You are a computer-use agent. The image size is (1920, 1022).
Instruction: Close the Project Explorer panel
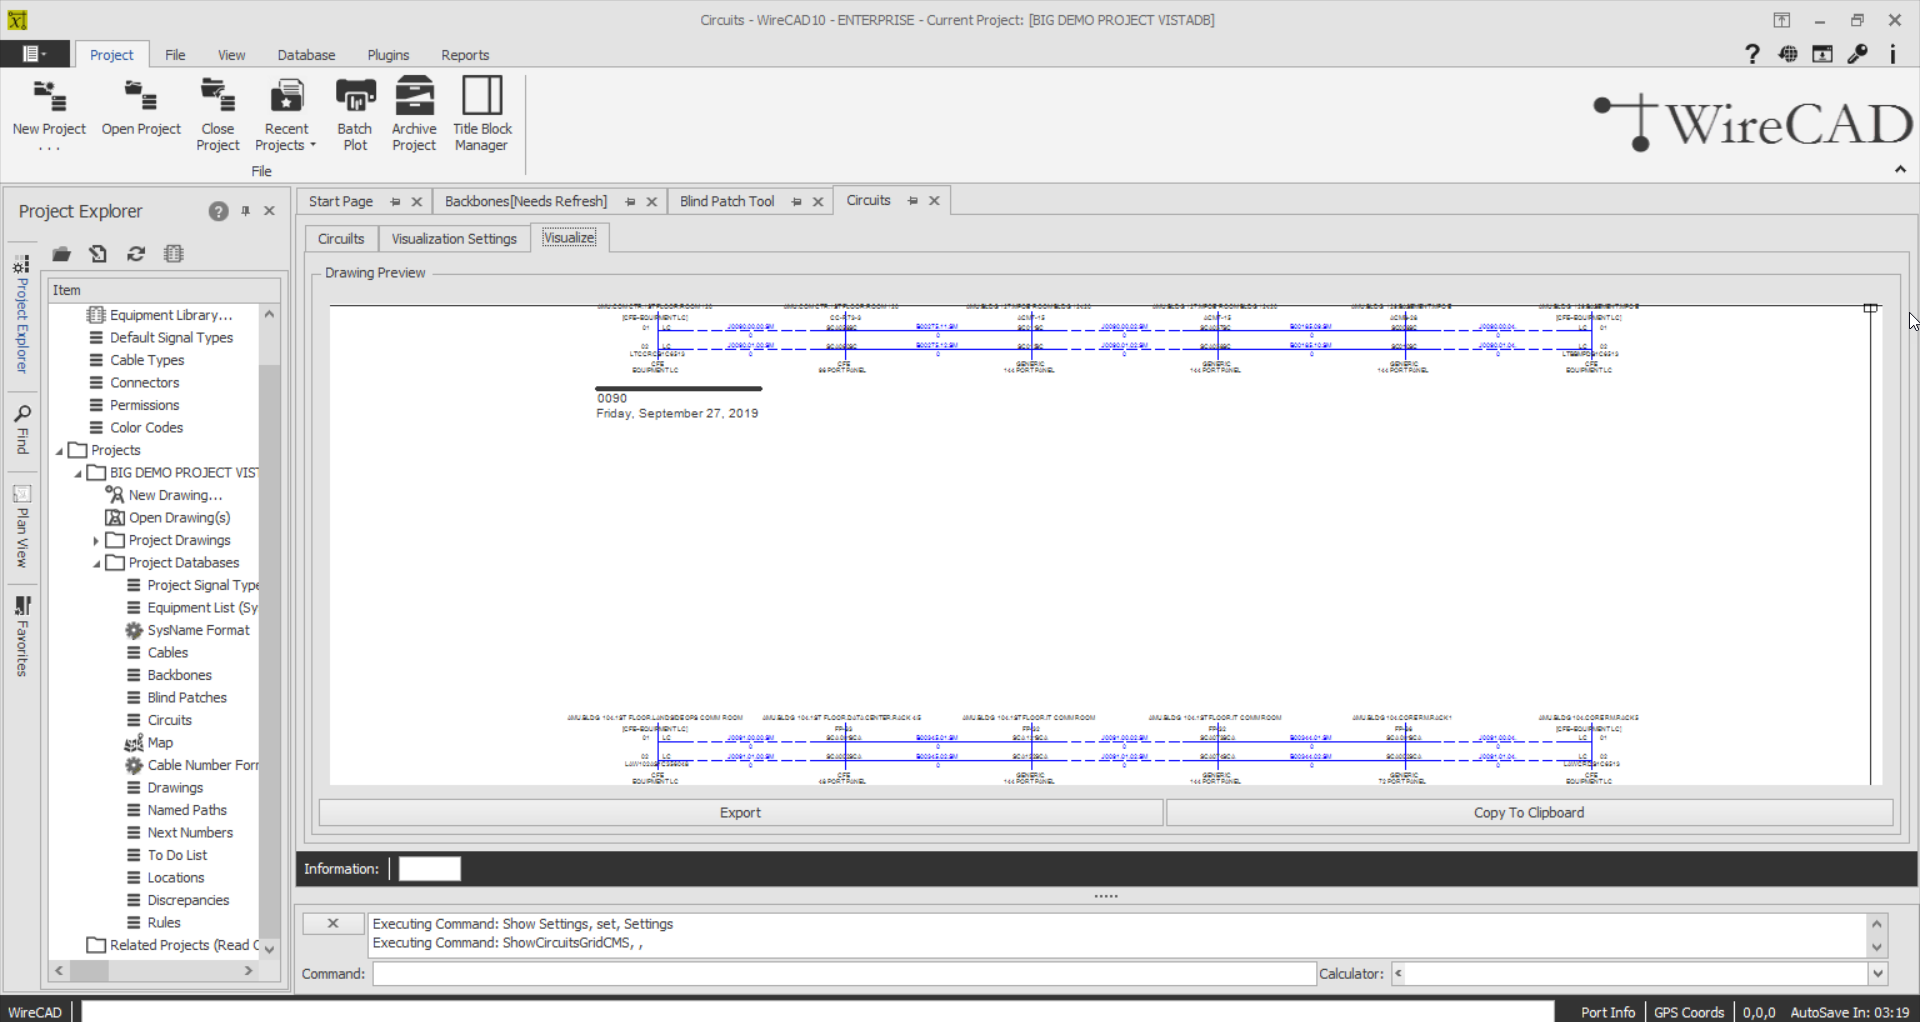tap(269, 211)
